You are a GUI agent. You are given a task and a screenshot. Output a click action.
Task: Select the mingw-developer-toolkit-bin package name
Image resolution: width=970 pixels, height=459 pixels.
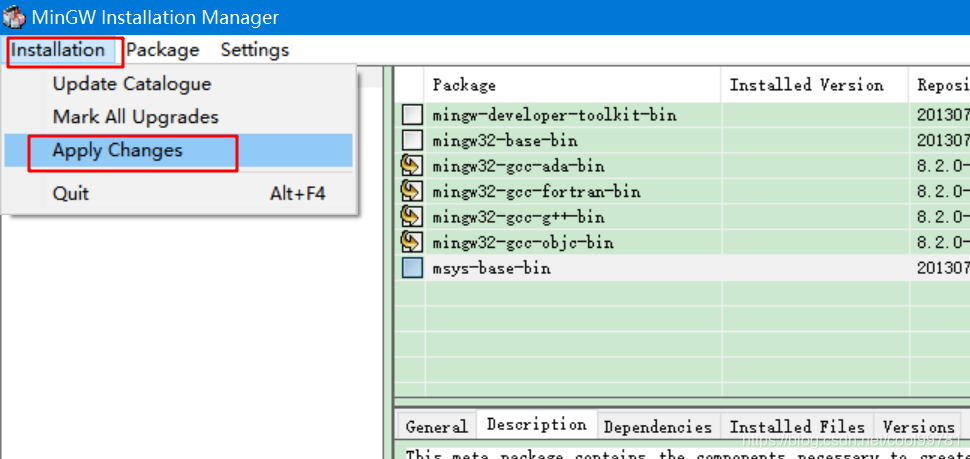tap(554, 115)
